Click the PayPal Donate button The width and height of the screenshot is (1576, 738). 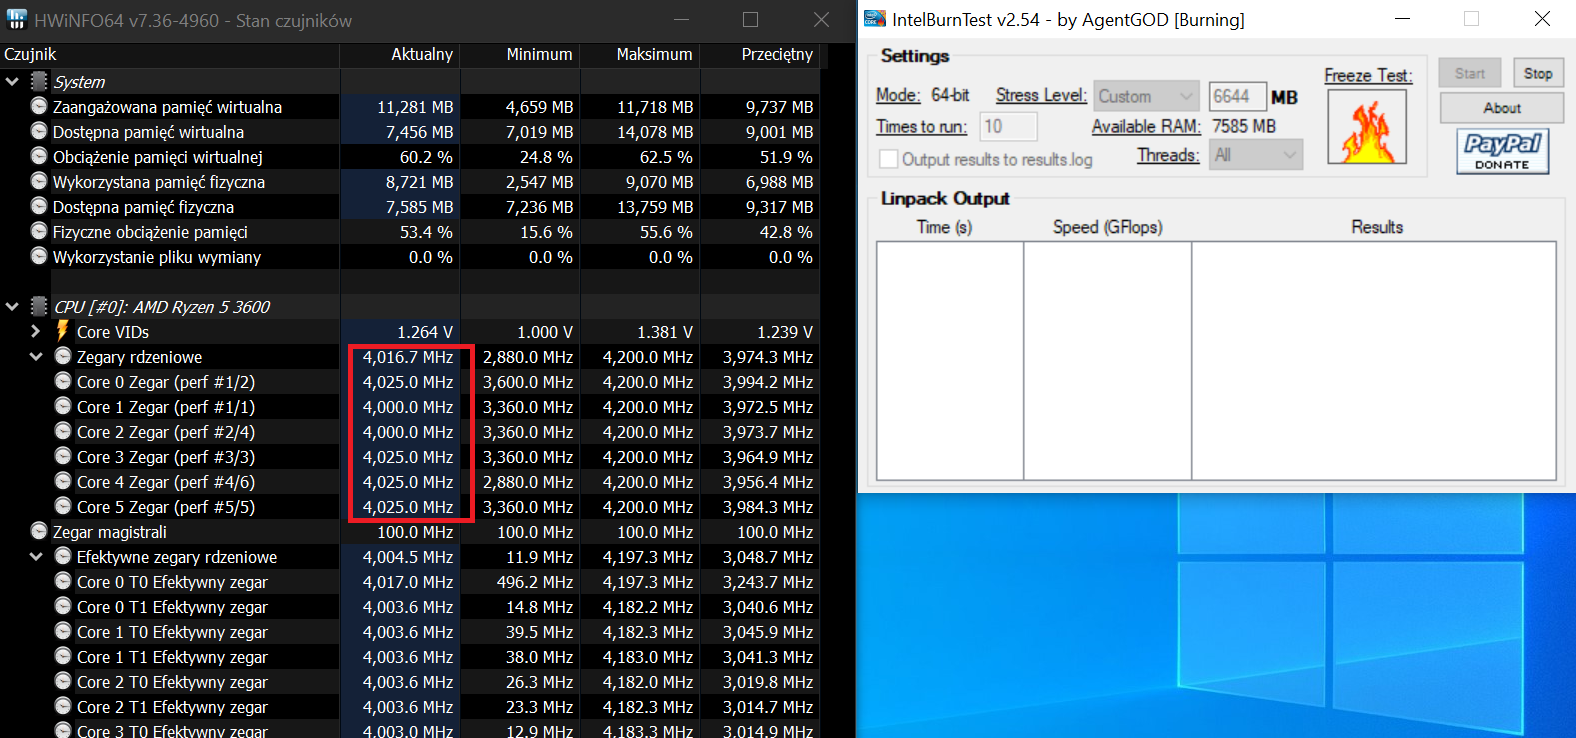(1503, 152)
